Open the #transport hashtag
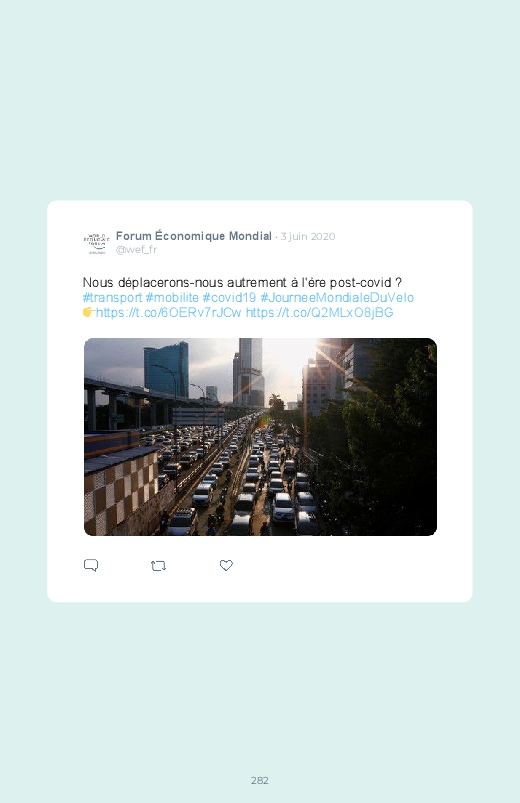520x803 pixels. 112,298
